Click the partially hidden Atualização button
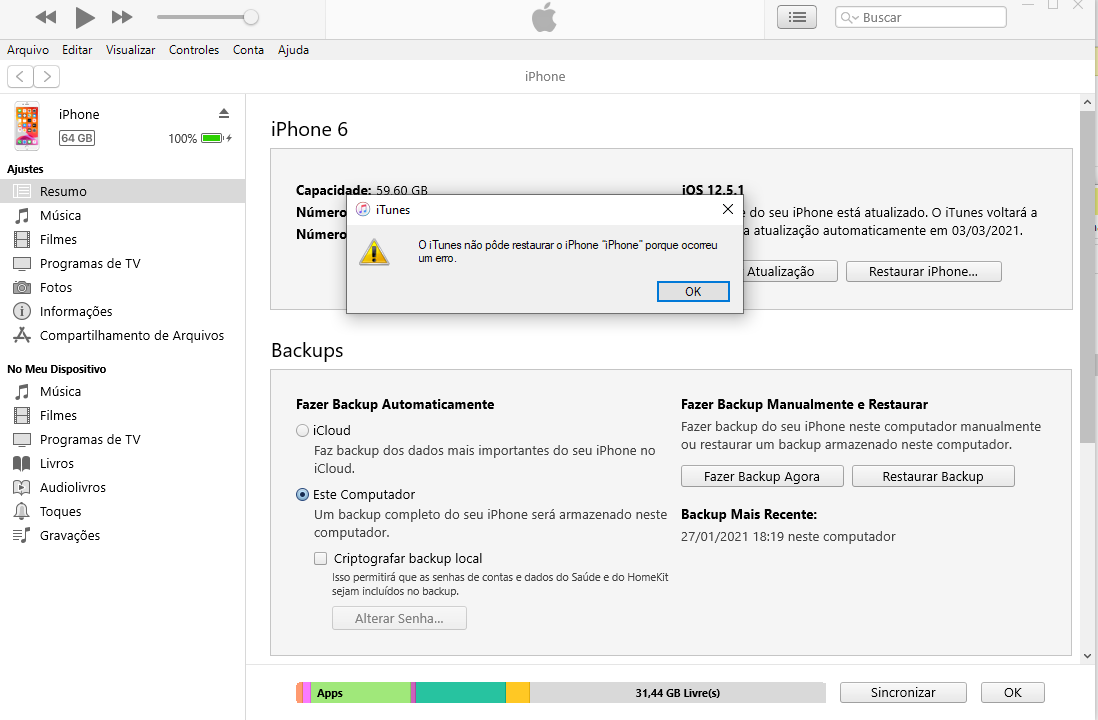1098x720 pixels. [790, 272]
